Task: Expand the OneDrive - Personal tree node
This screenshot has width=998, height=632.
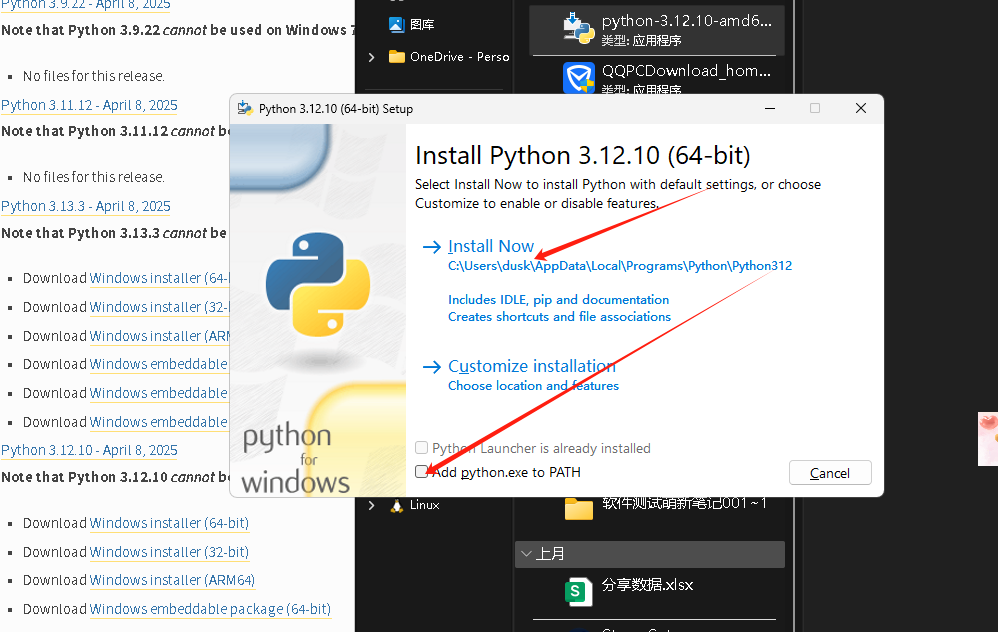Action: pos(372,57)
